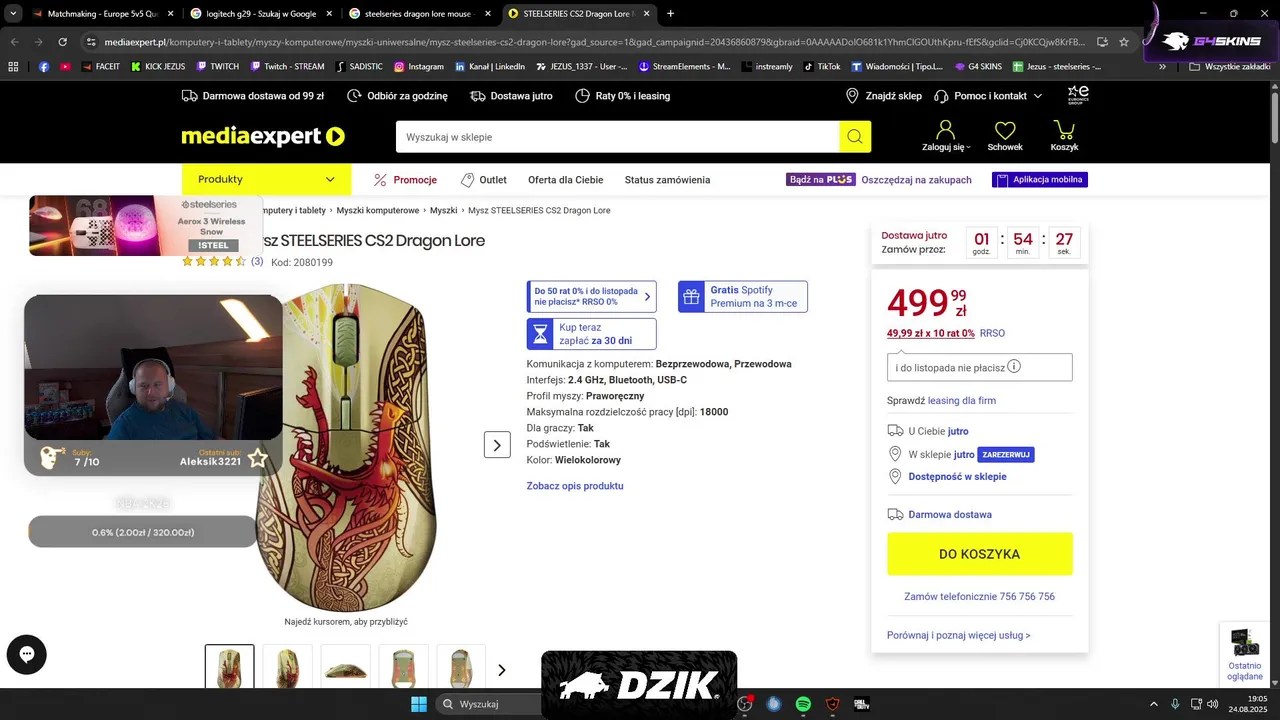Click info icon next to nie płacisz
Screen dimensions: 1280x720
click(x=1014, y=367)
